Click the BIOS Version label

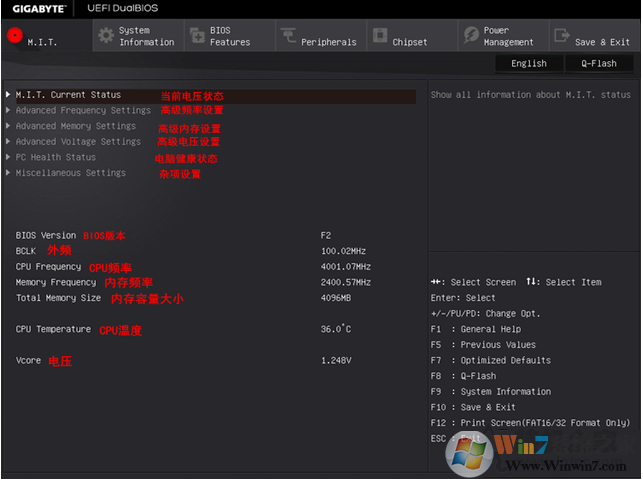[x=46, y=235]
